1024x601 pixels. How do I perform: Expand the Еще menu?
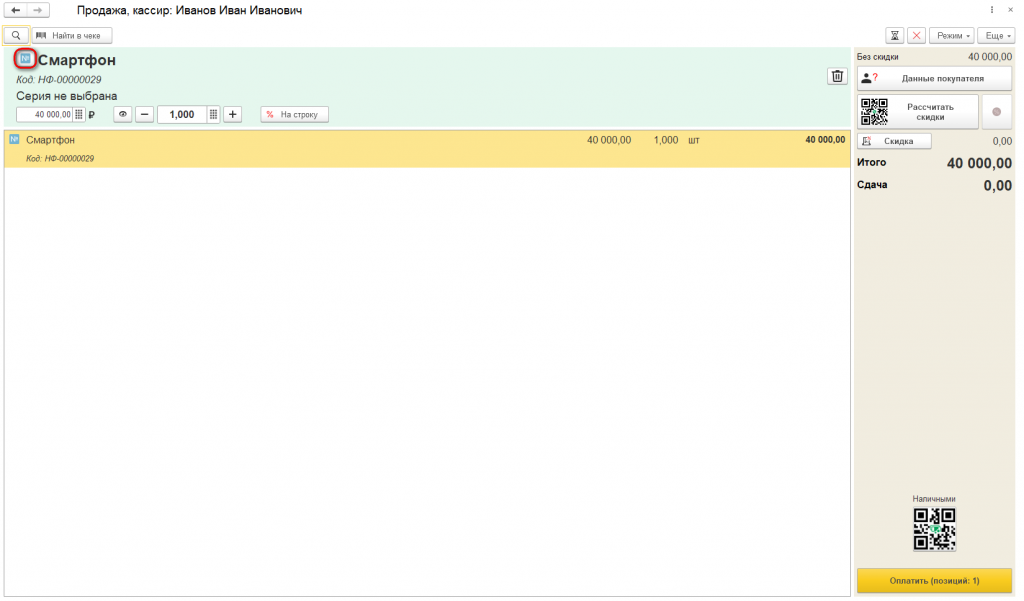point(997,35)
